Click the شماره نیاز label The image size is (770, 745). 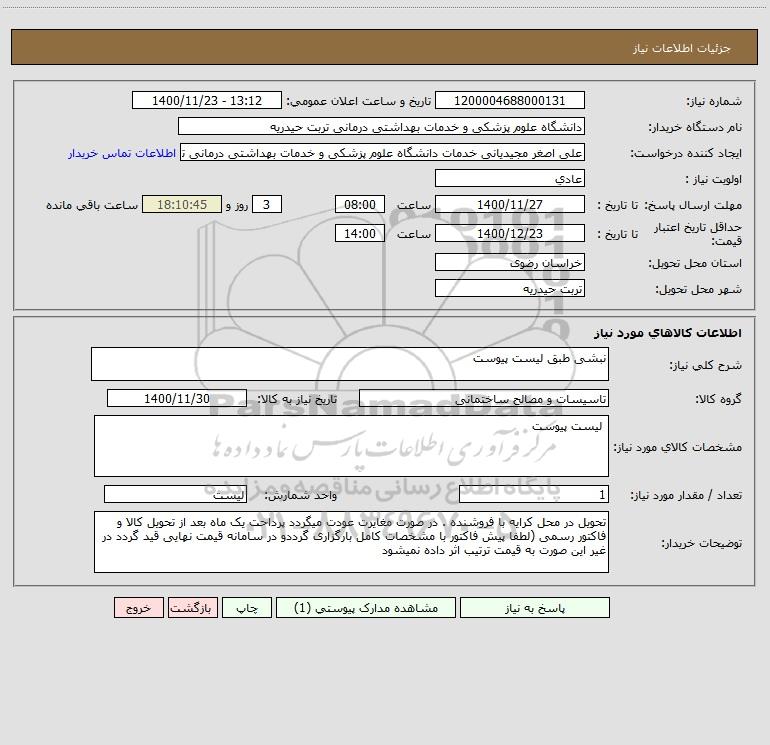click(714, 102)
